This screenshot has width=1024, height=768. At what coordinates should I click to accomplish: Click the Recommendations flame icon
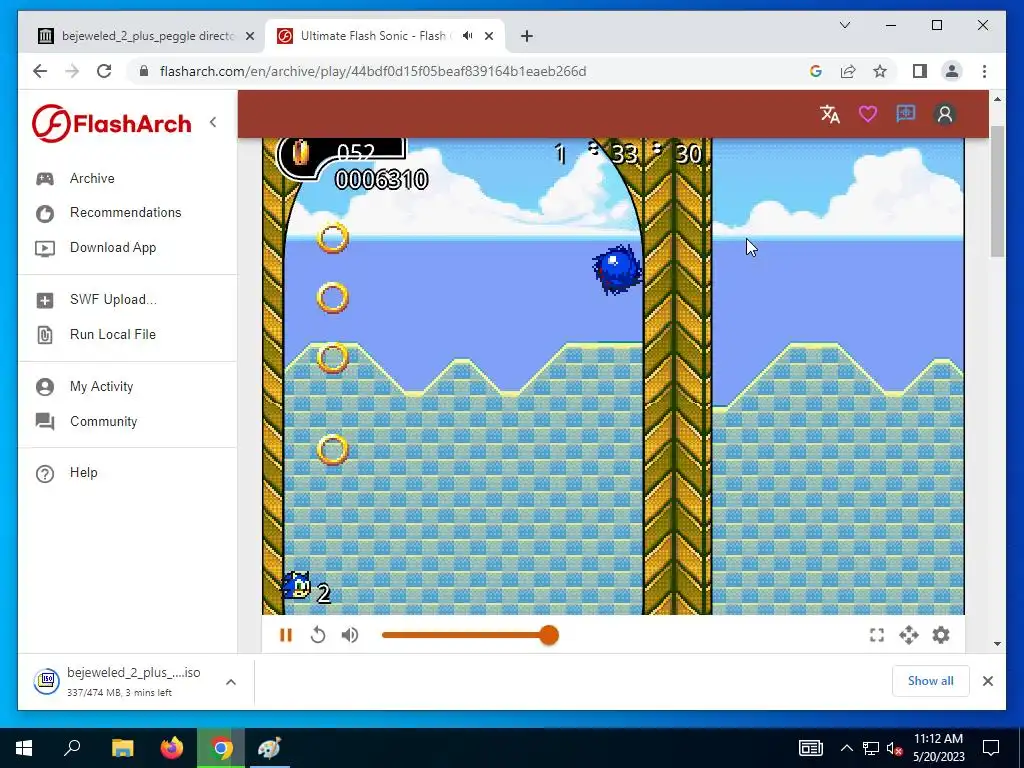click(45, 214)
